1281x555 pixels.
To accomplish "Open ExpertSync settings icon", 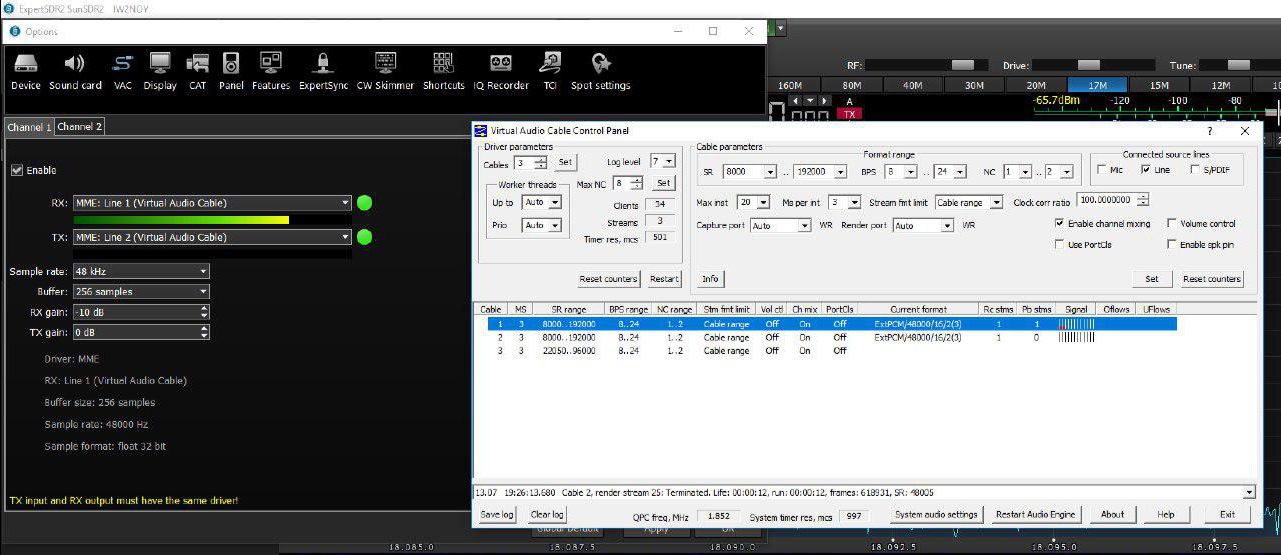I will 323,64.
